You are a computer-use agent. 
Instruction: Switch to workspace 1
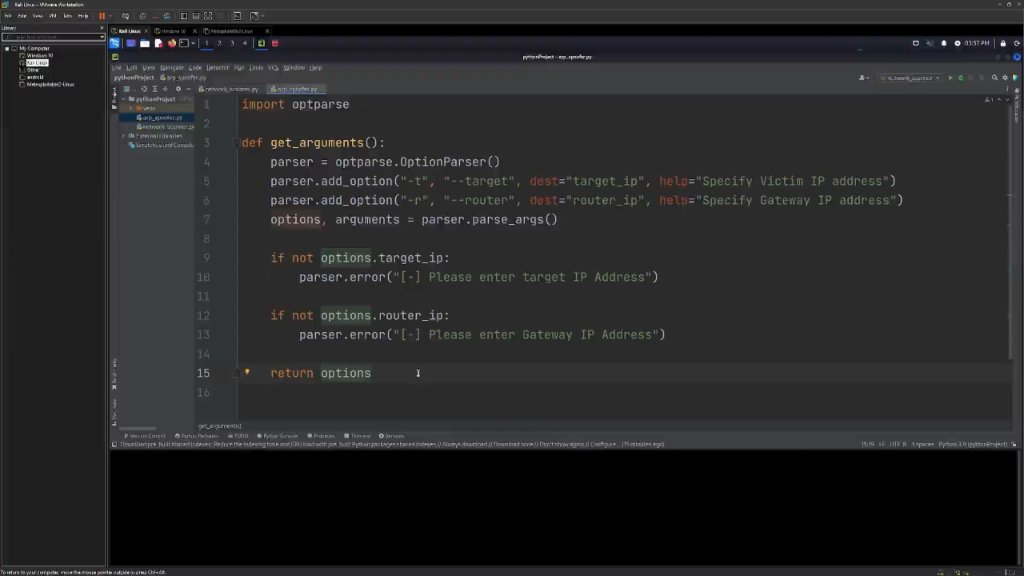(x=206, y=43)
